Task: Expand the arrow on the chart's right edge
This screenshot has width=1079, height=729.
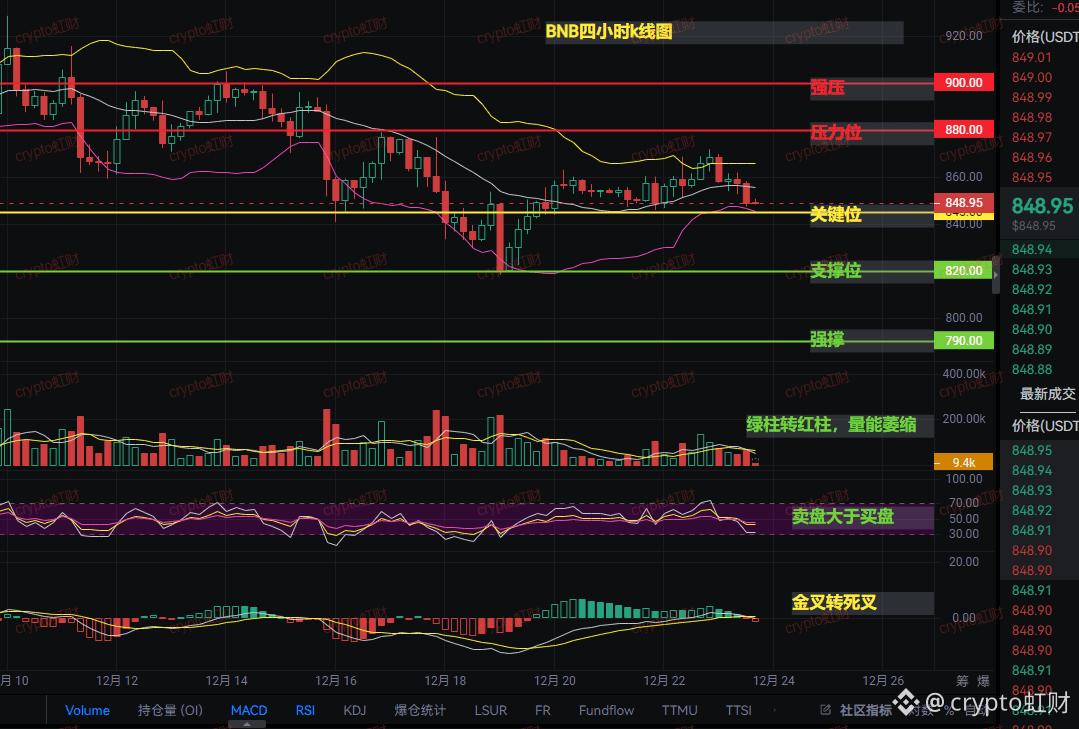Action: [x=996, y=275]
